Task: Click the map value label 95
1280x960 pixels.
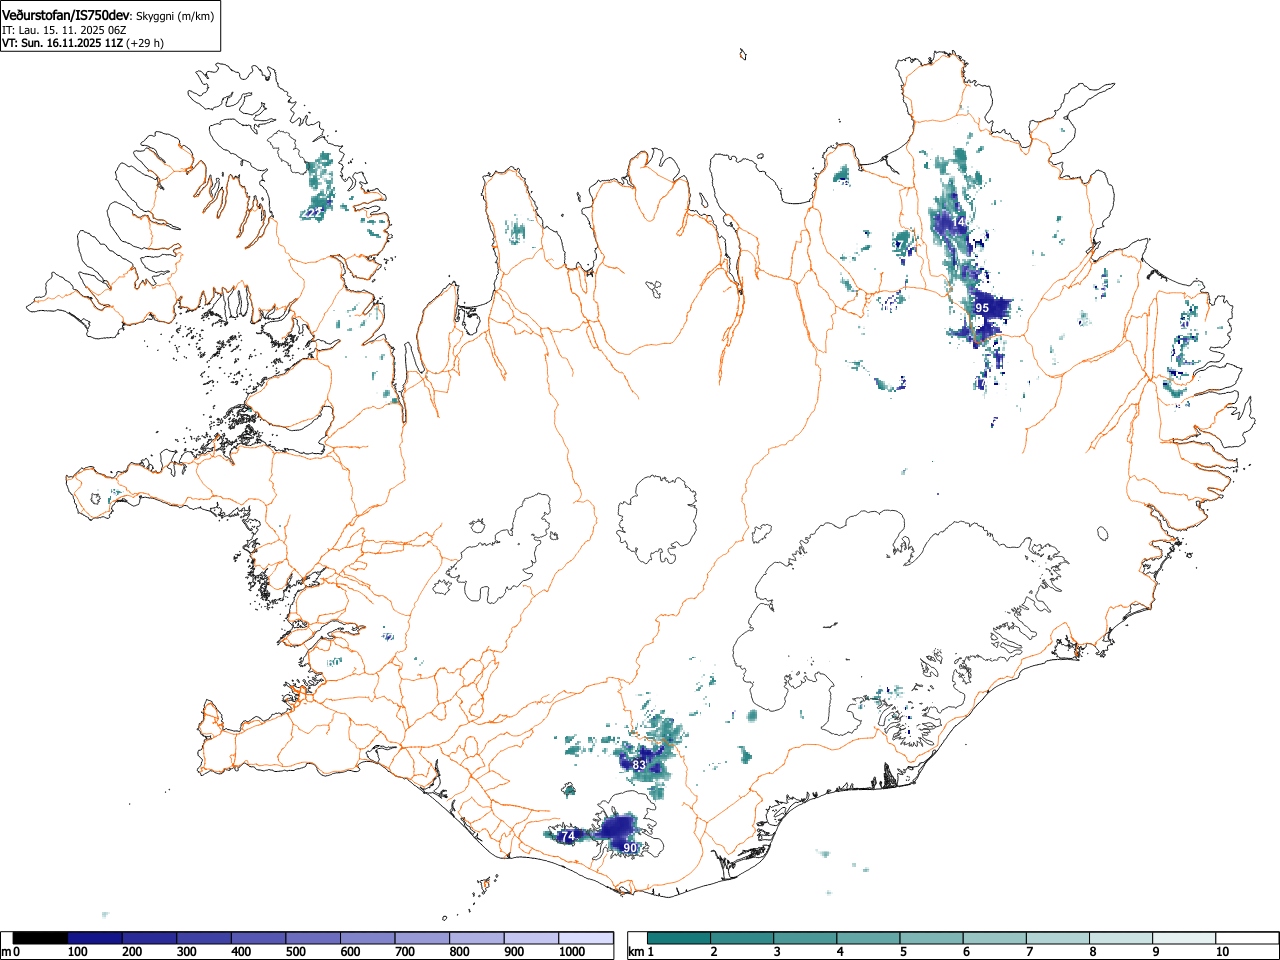Action: [x=982, y=308]
